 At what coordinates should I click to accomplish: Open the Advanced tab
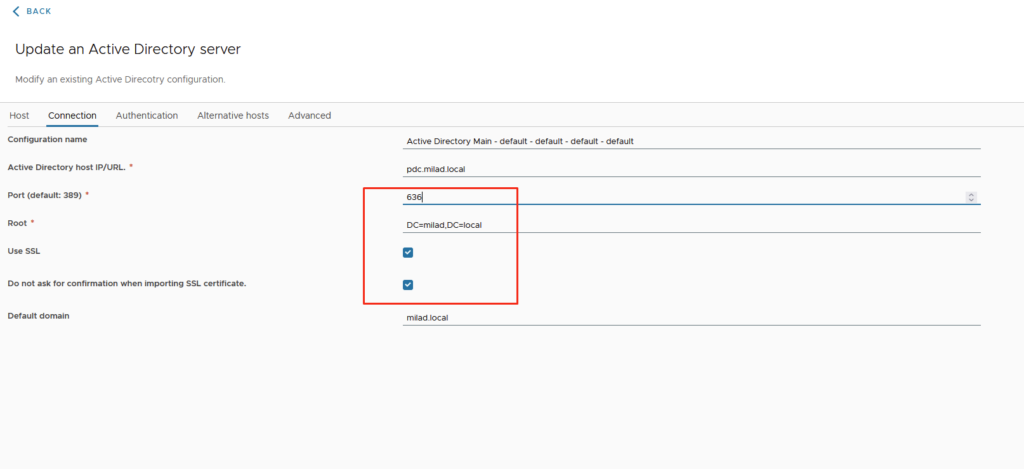[309, 116]
